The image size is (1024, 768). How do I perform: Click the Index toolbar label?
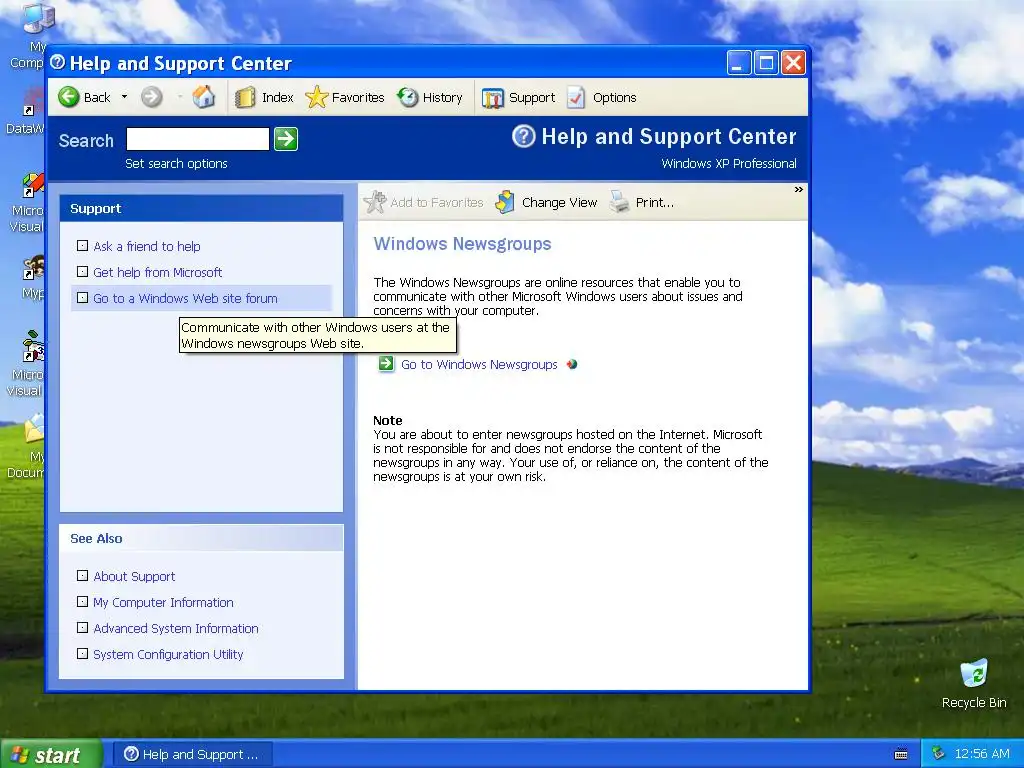click(278, 97)
